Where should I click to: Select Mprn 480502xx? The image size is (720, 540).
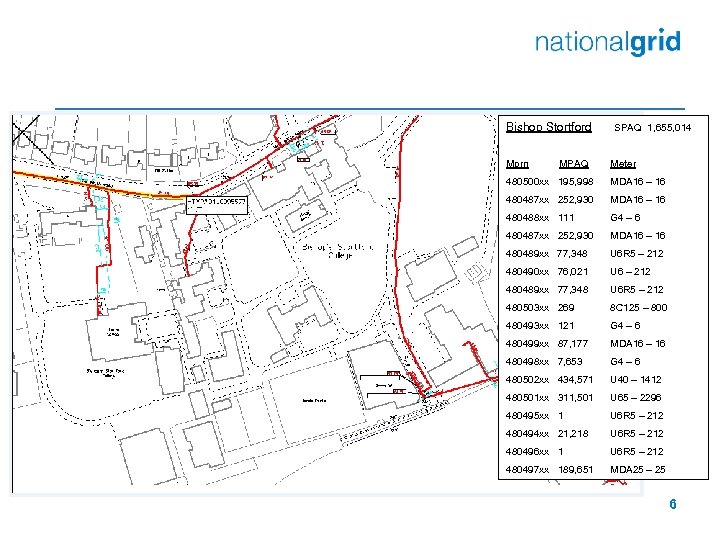pyautogui.click(x=527, y=380)
